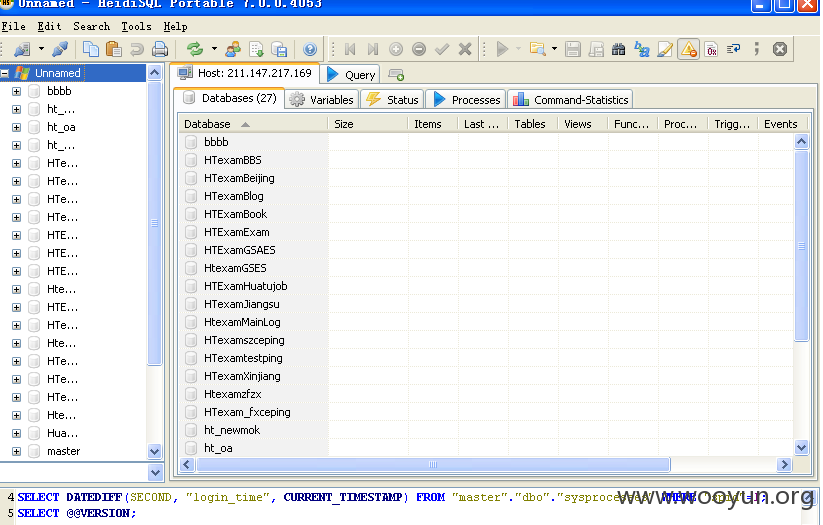823x525 pixels.
Task: Toggle the BLOB as hex icon
Action: click(x=712, y=49)
